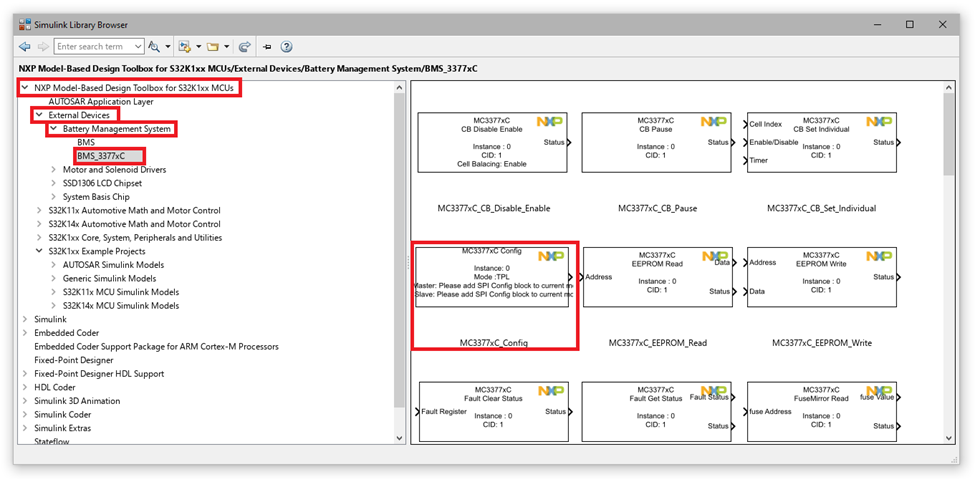The image size is (975, 482).
Task: Select the BMS tree item
Action: (x=86, y=142)
